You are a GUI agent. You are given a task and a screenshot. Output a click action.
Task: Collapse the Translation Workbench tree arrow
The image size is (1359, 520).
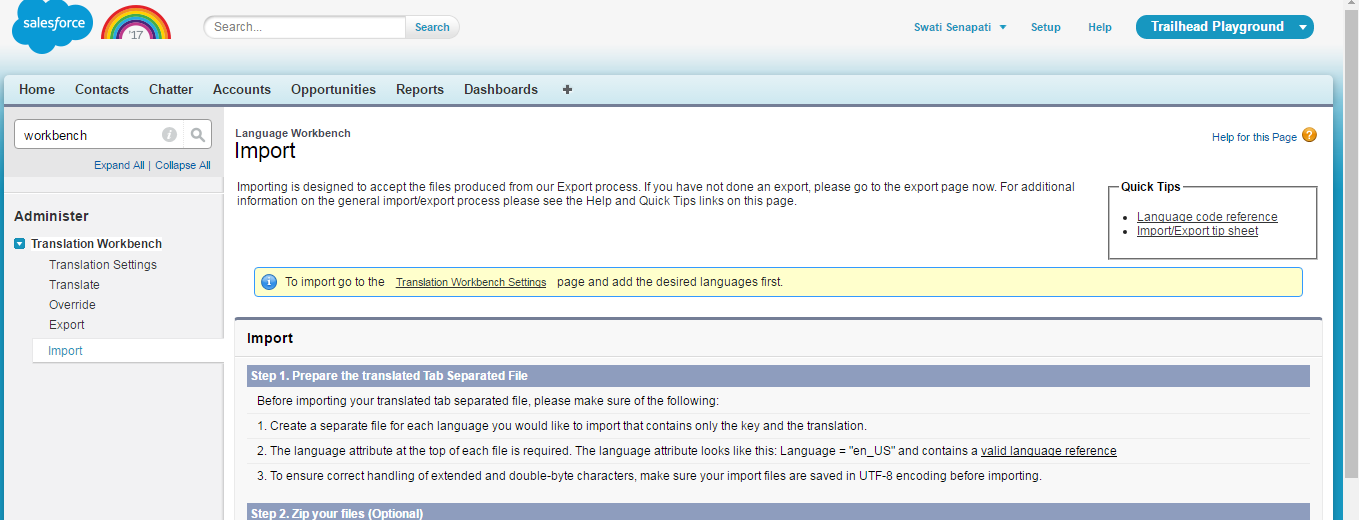(x=20, y=243)
